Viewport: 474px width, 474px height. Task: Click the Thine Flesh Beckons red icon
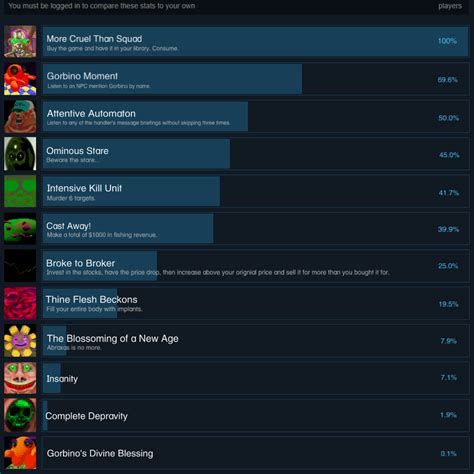click(x=20, y=304)
